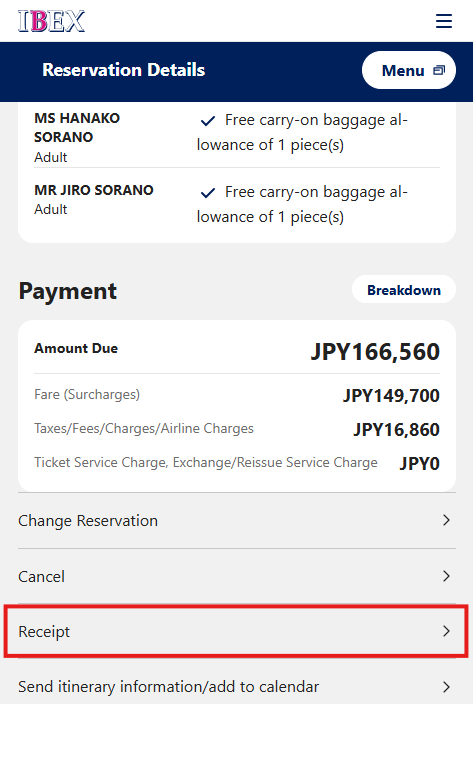Click the checkmark beside Hanako's baggage allowance
Screen dimensions: 473x760
(208, 120)
